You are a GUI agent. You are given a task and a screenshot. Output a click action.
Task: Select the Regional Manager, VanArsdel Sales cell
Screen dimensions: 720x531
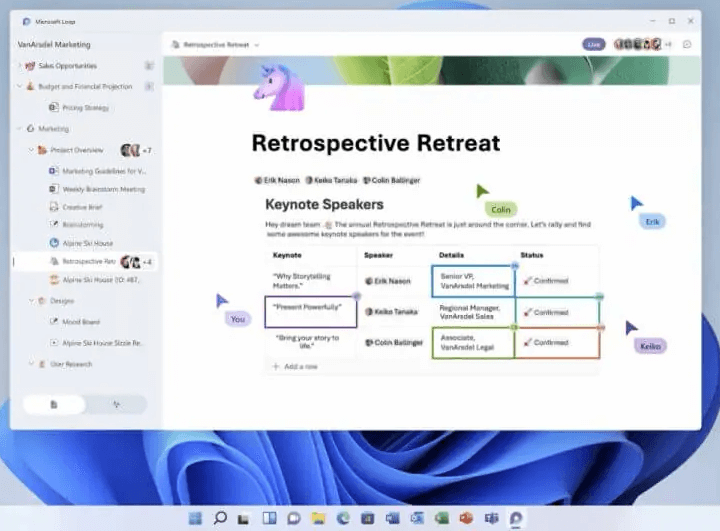[473, 312]
